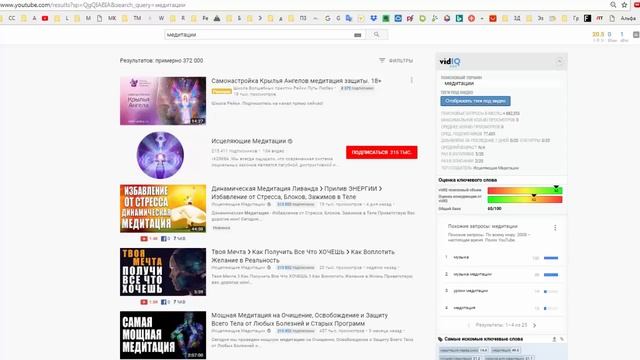Click the Подписаться subscribe button
This screenshot has width=640, height=360.
(x=382, y=152)
